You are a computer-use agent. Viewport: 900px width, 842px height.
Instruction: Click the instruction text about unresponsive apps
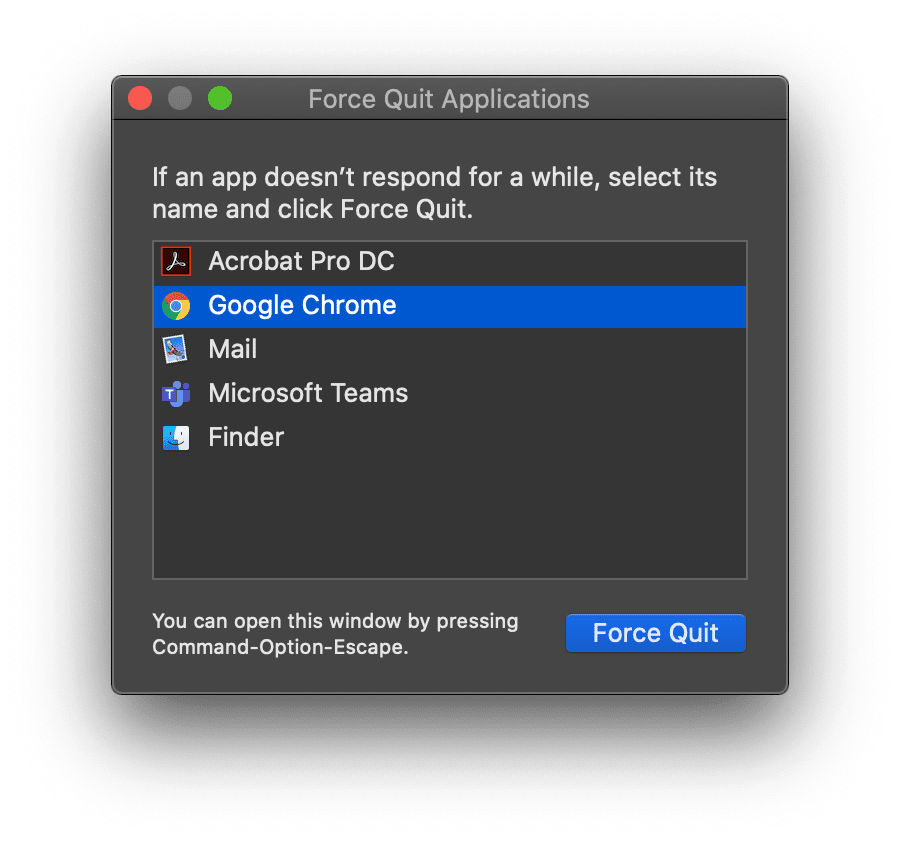coord(434,192)
